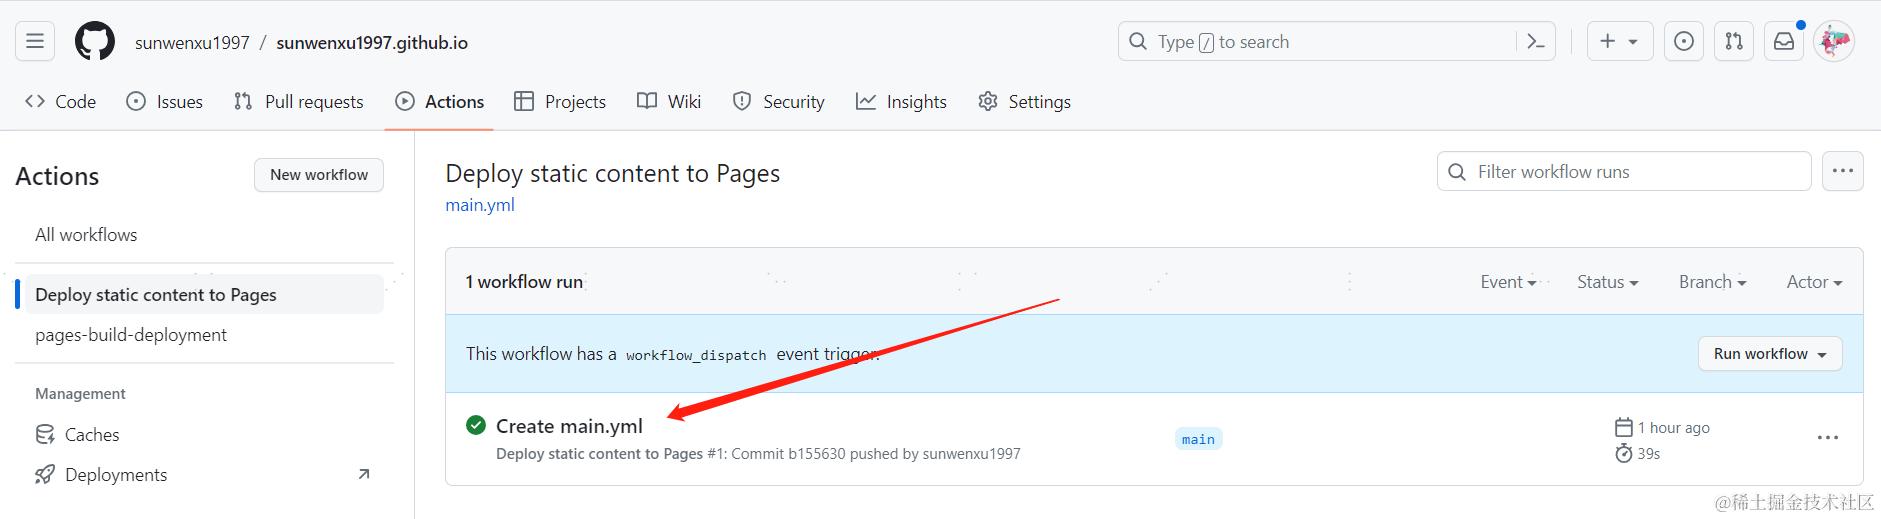Open the workflow run's three-dot options
This screenshot has width=1881, height=519.
click(x=1828, y=438)
